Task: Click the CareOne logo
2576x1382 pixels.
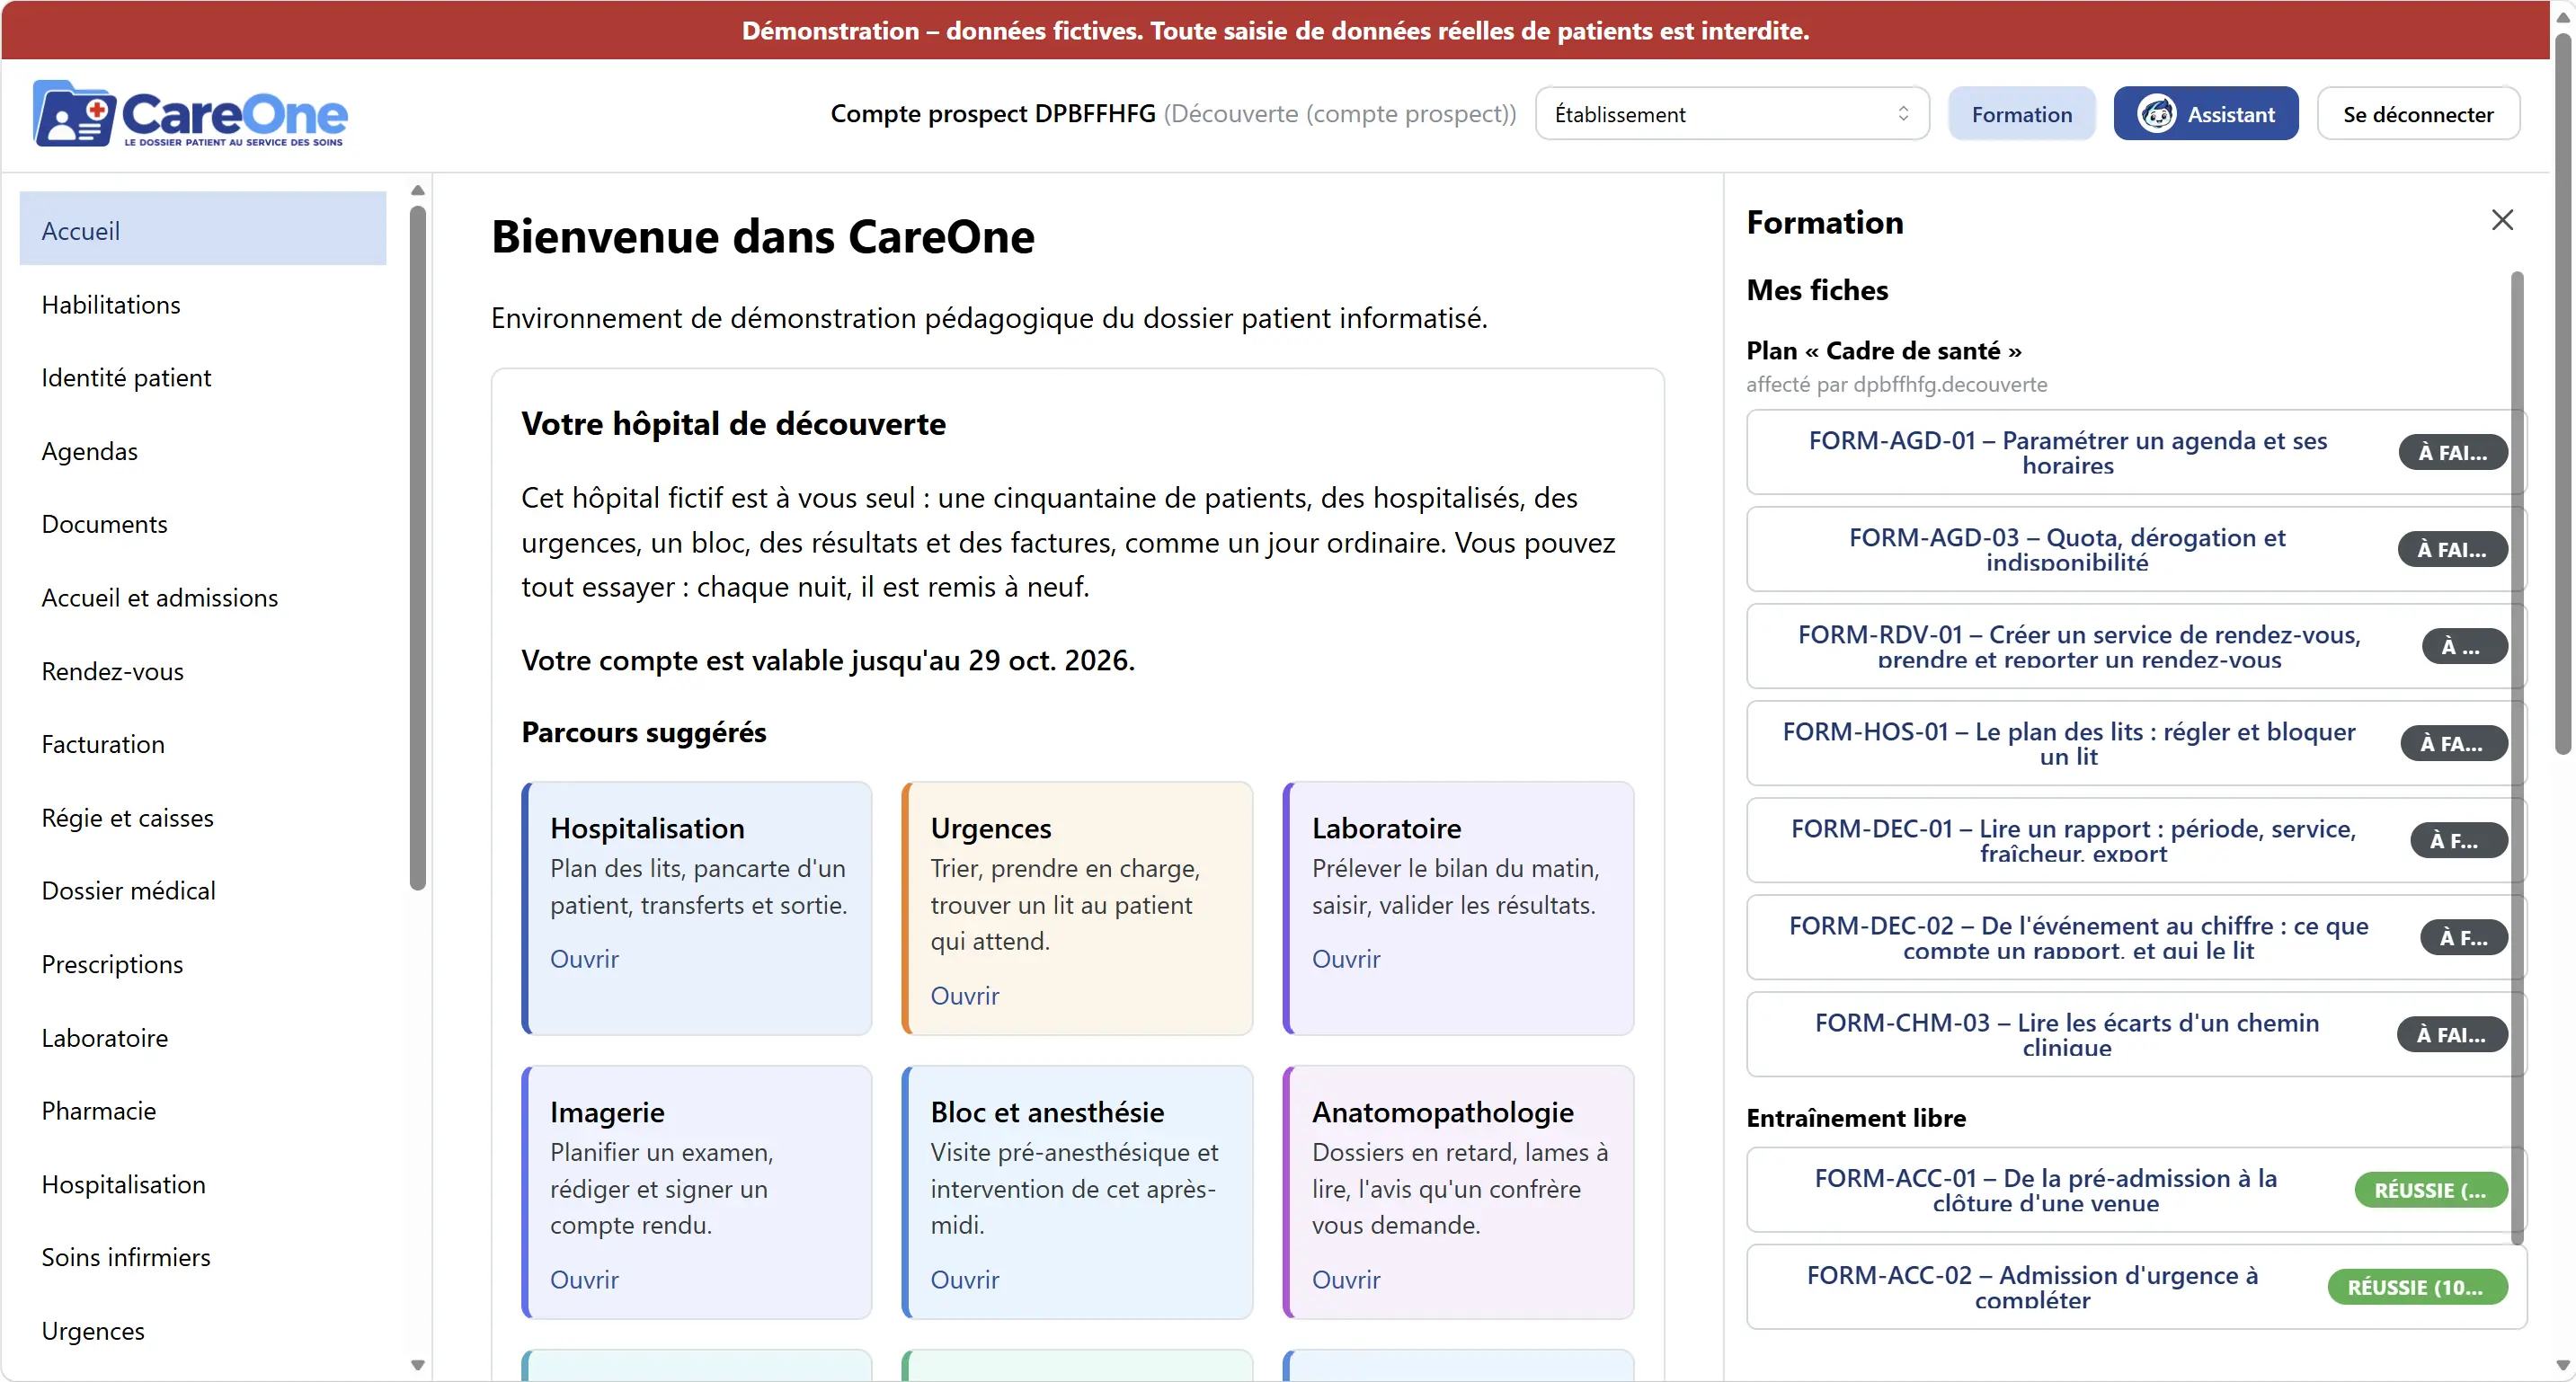Action: pyautogui.click(x=190, y=114)
